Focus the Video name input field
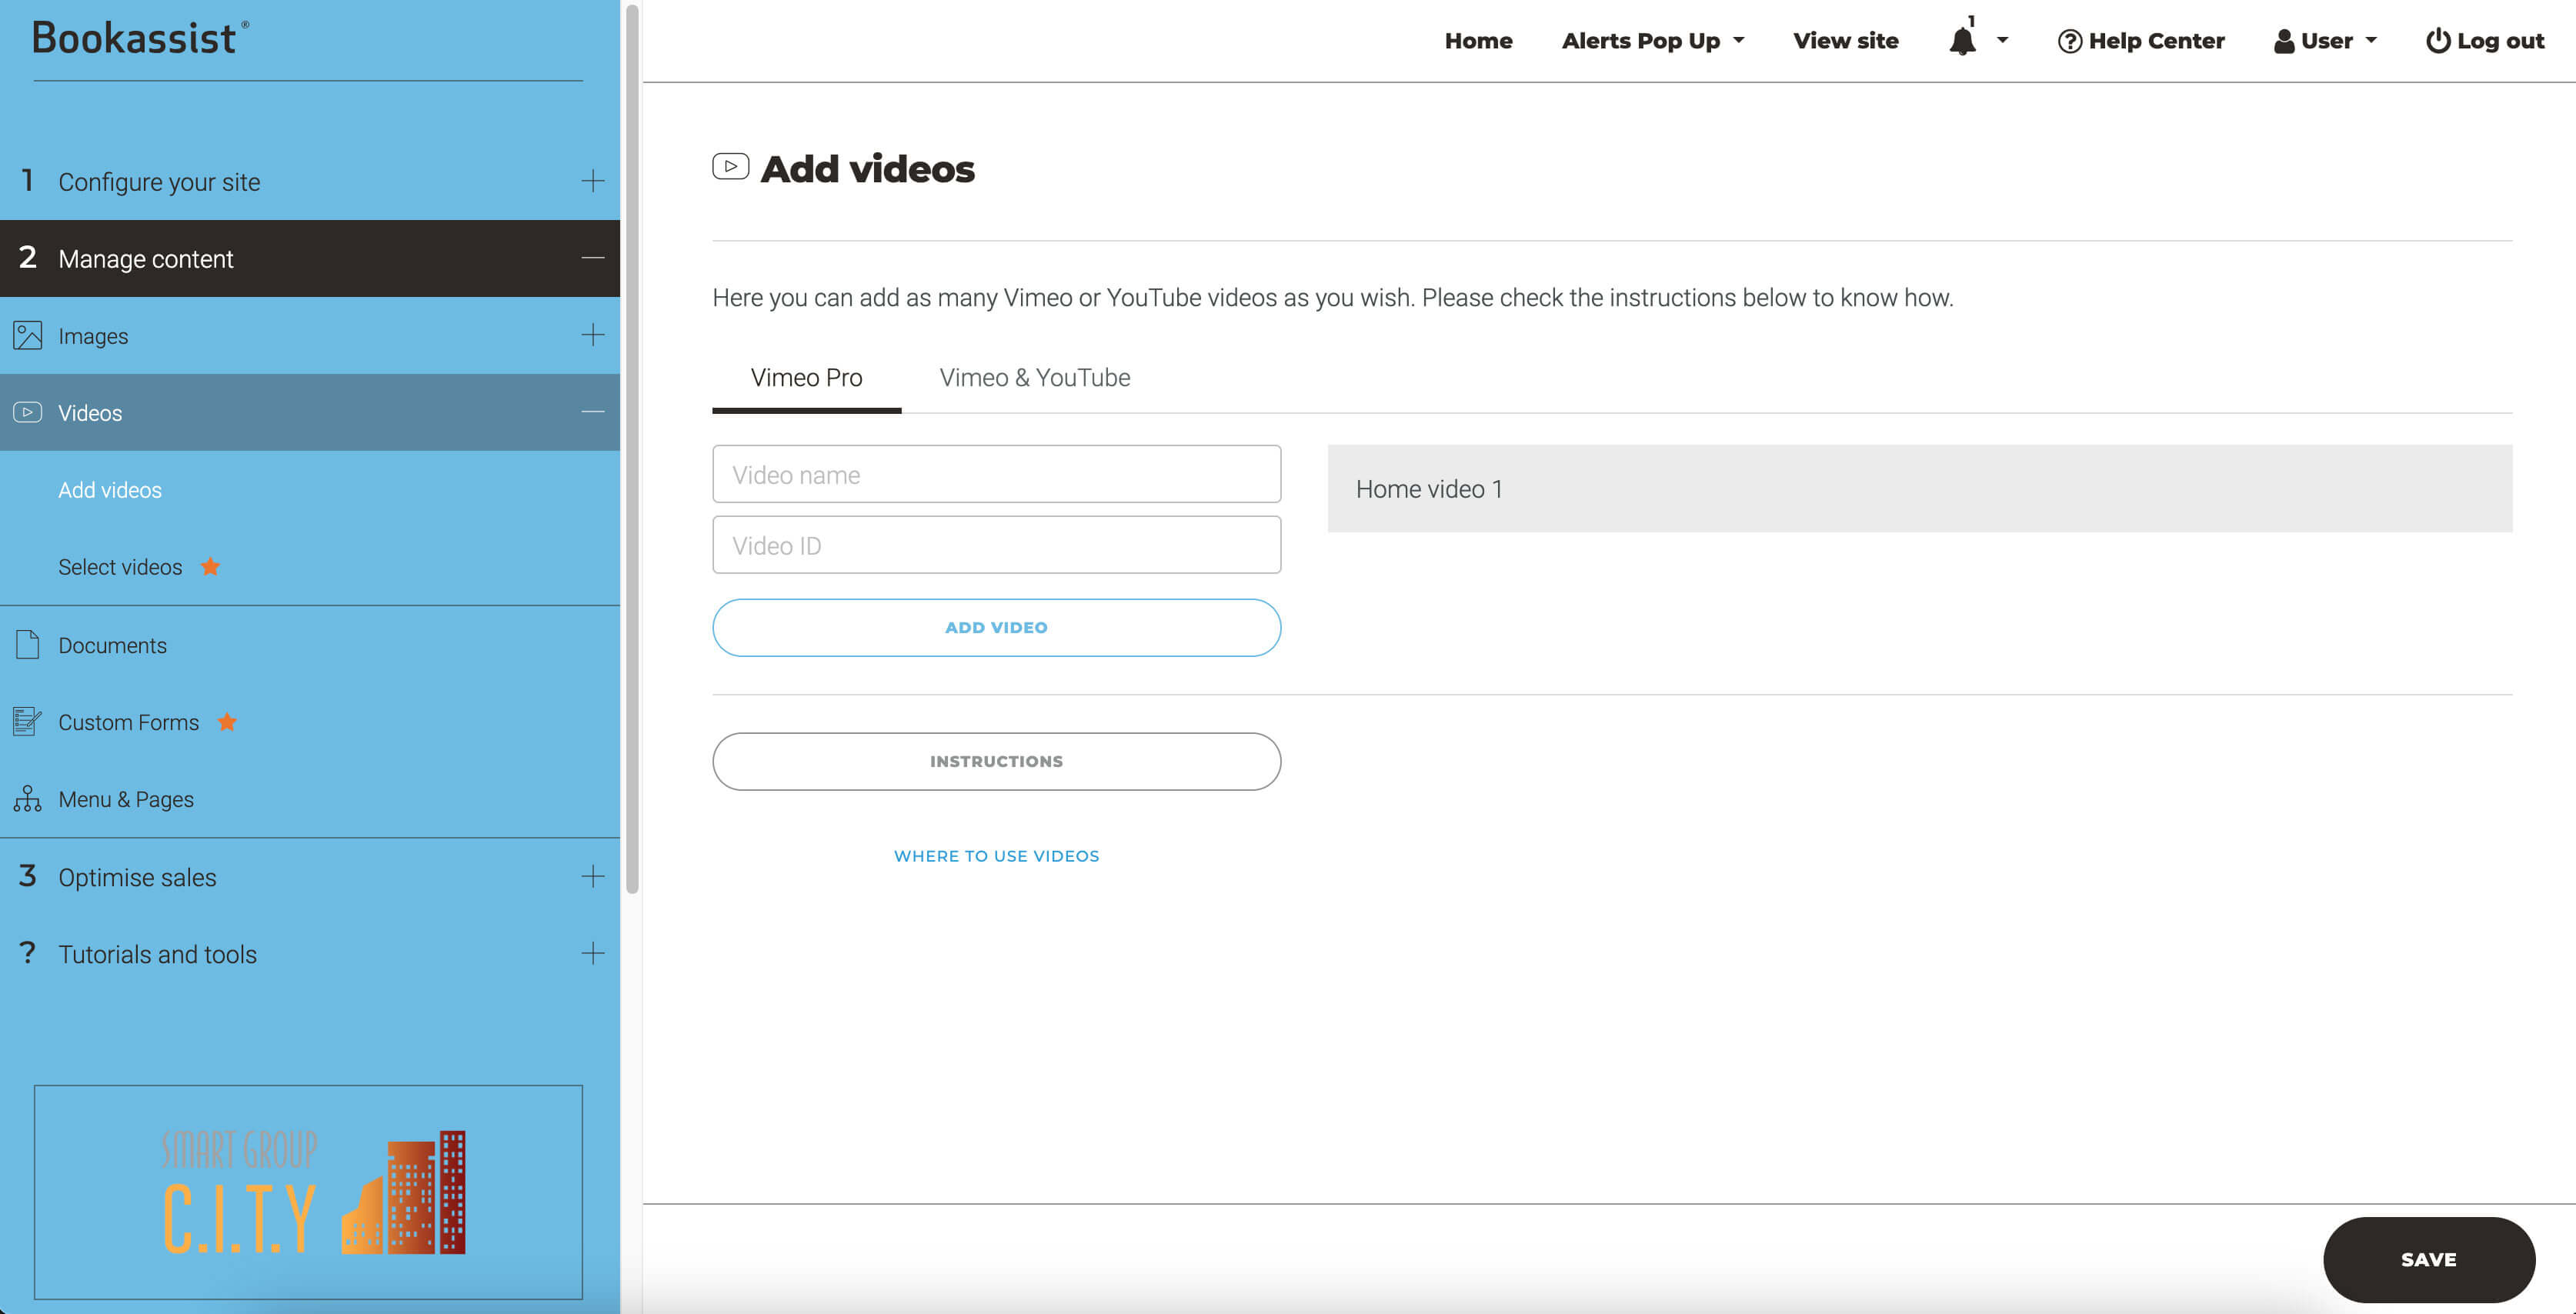The image size is (2576, 1314). [x=996, y=474]
